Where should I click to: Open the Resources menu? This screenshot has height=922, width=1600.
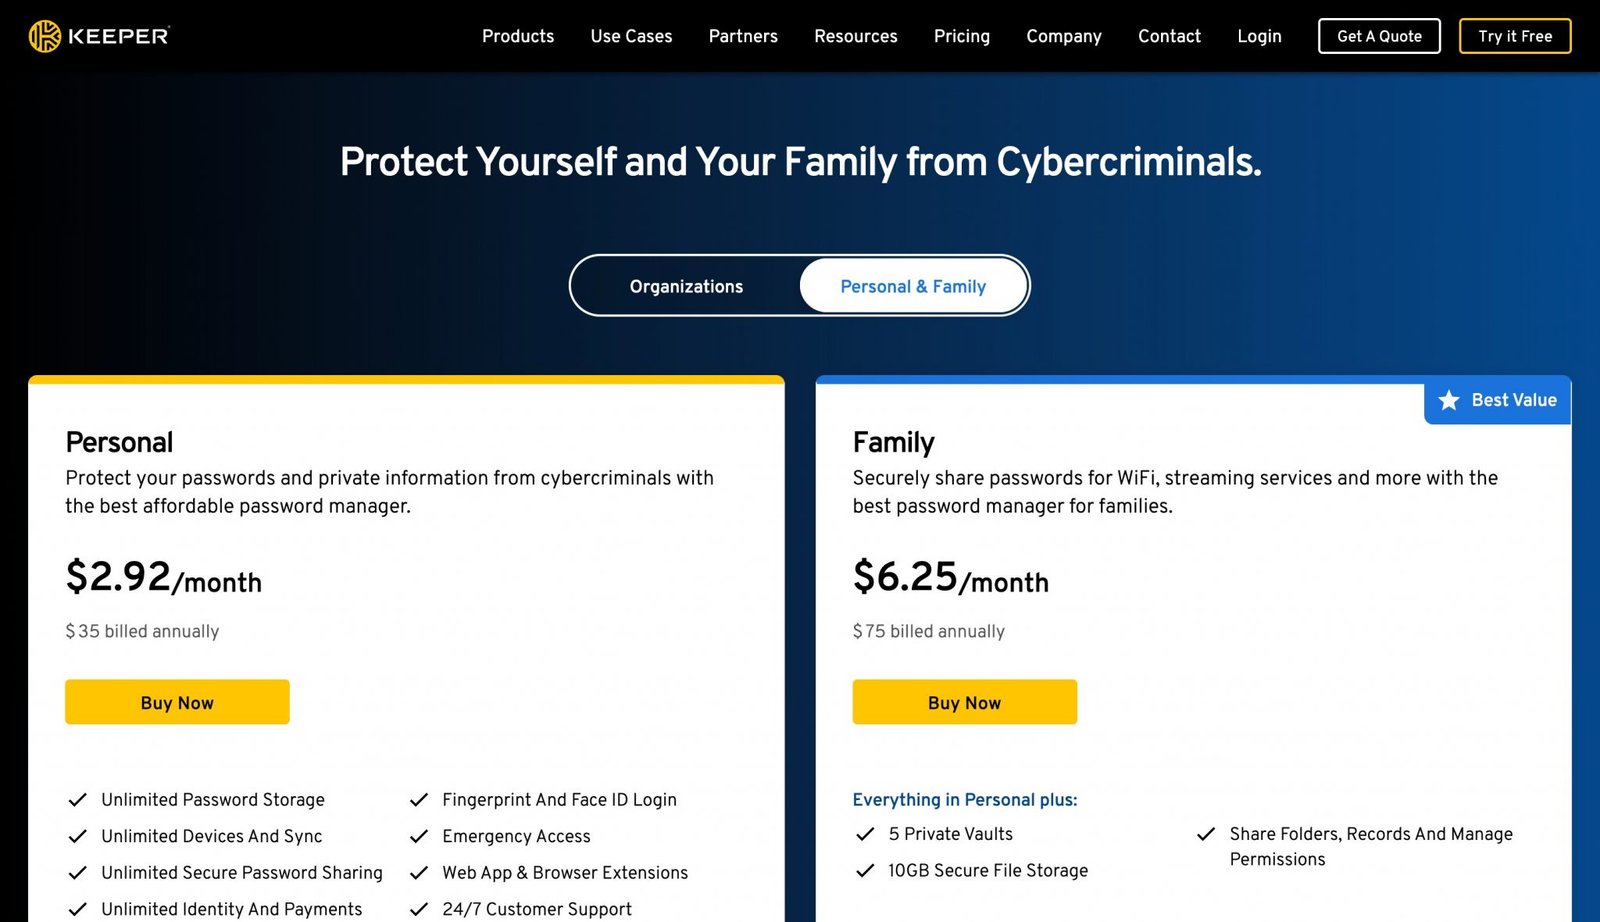(x=856, y=36)
